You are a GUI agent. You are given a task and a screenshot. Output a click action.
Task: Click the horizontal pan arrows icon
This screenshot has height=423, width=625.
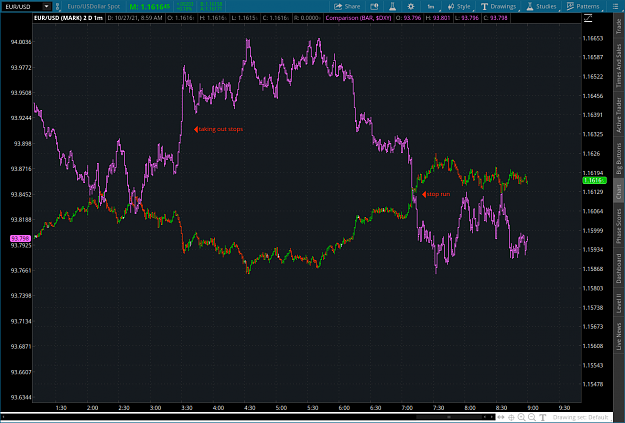(x=501, y=417)
